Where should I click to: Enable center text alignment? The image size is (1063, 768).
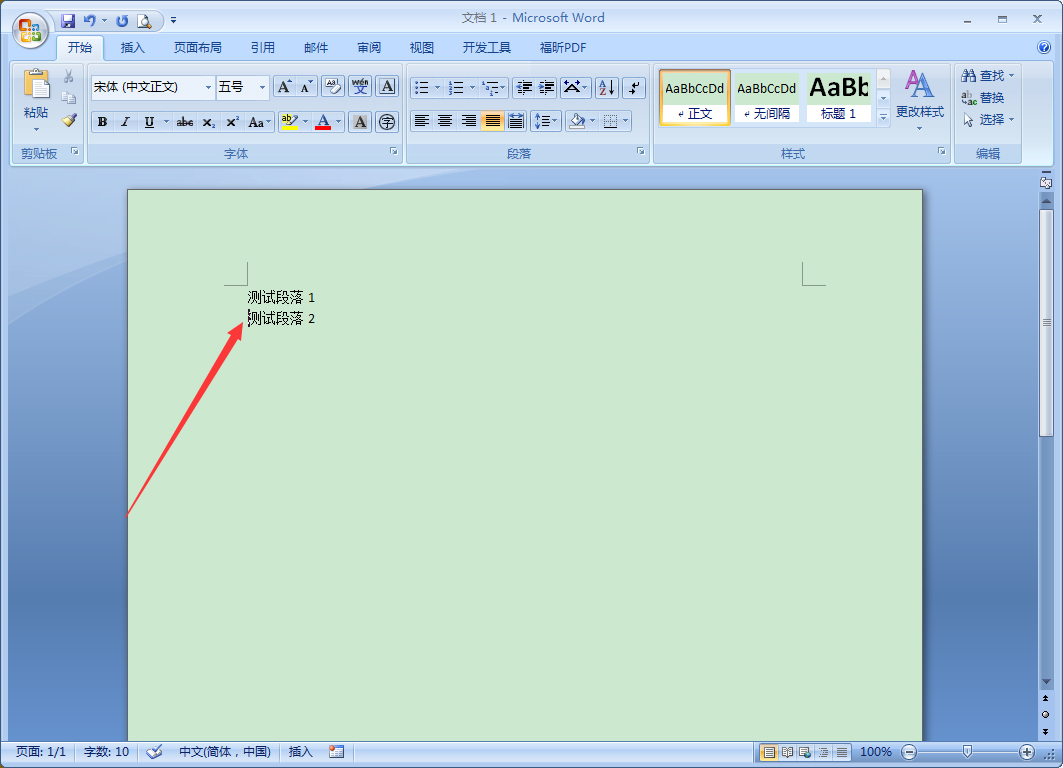click(444, 121)
